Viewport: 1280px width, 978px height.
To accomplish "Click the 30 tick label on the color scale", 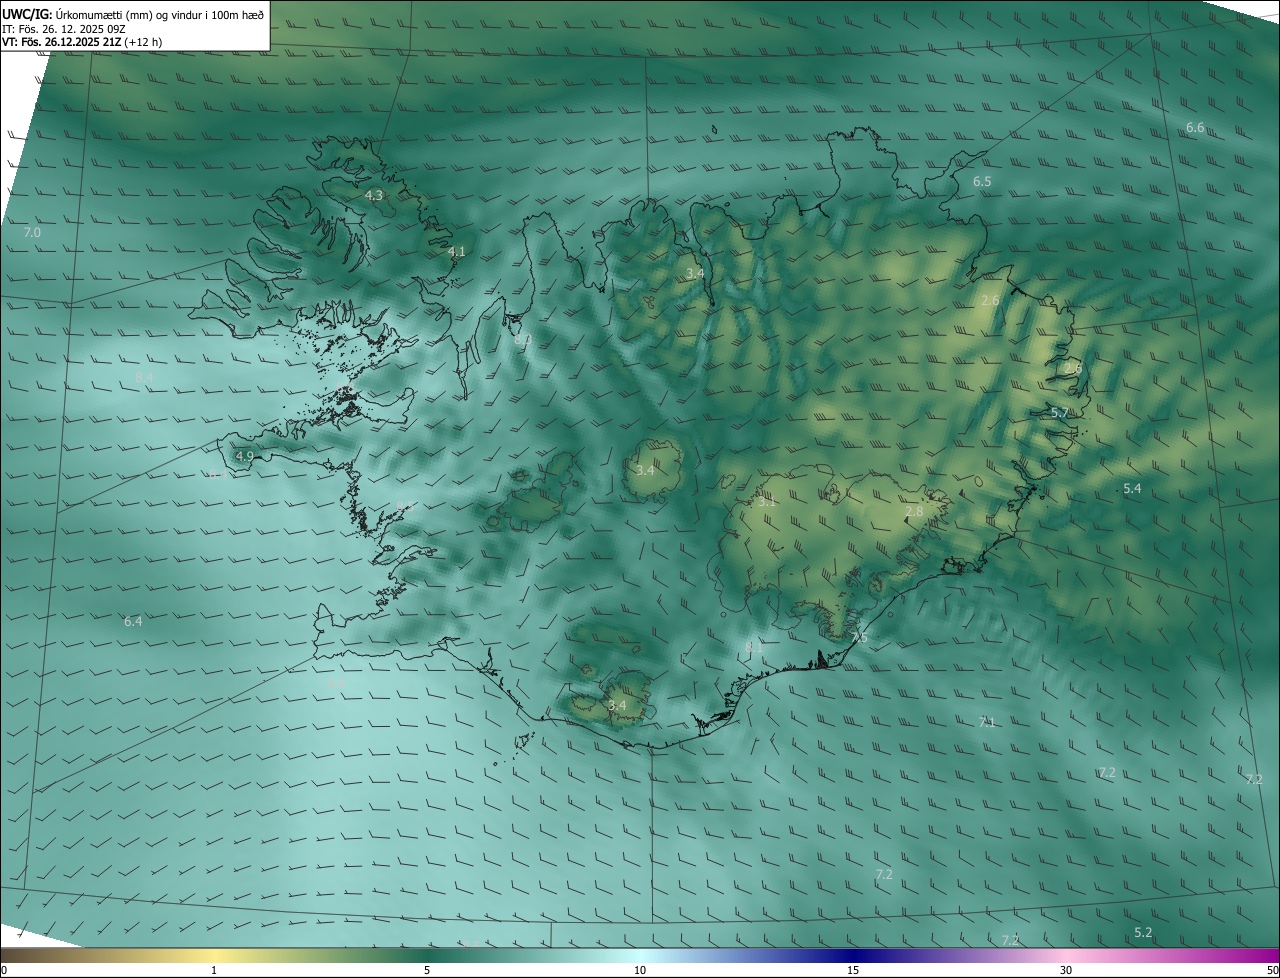I will (1066, 970).
